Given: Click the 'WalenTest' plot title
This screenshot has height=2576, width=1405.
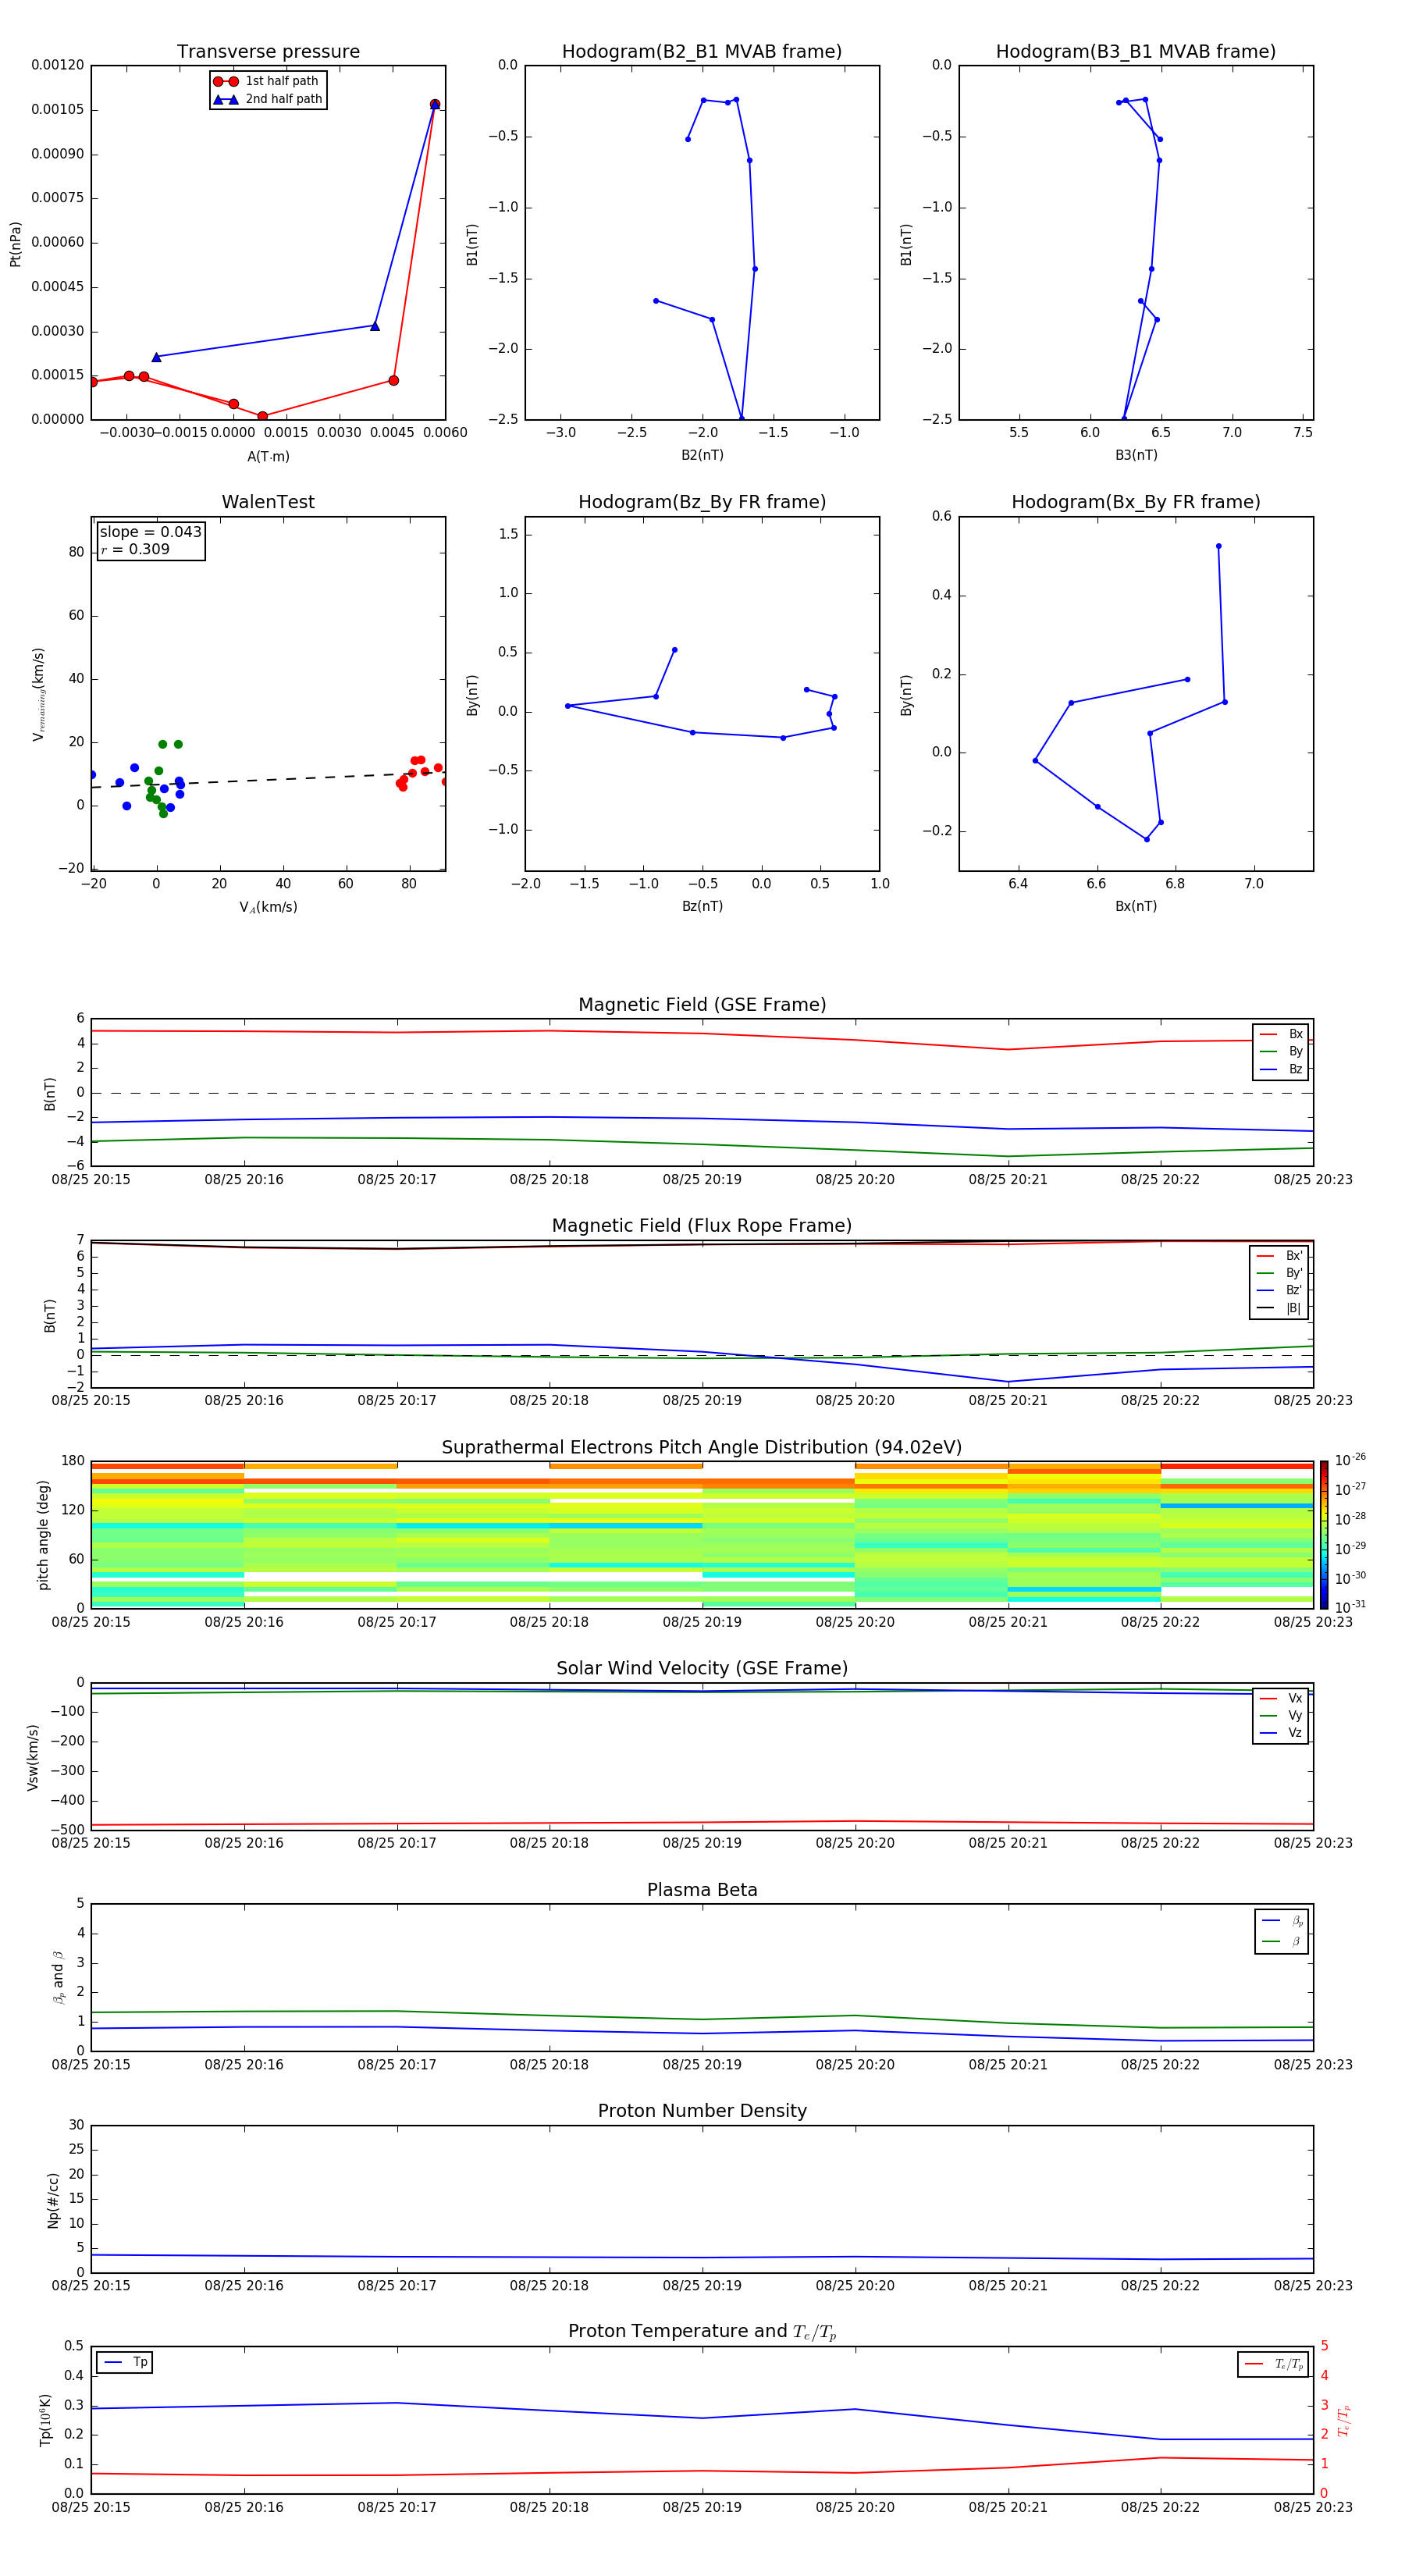Looking at the screenshot, I should (x=268, y=502).
